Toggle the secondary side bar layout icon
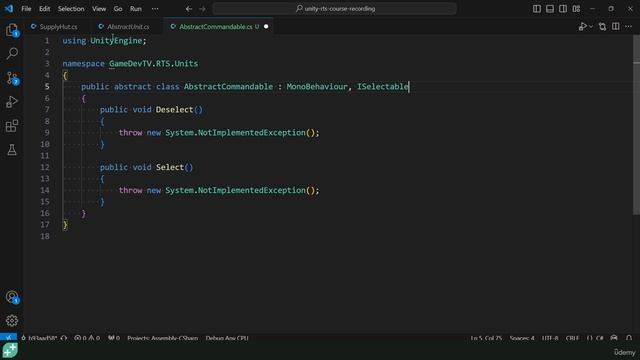Screen dimensions: 640x360 pos(563,9)
